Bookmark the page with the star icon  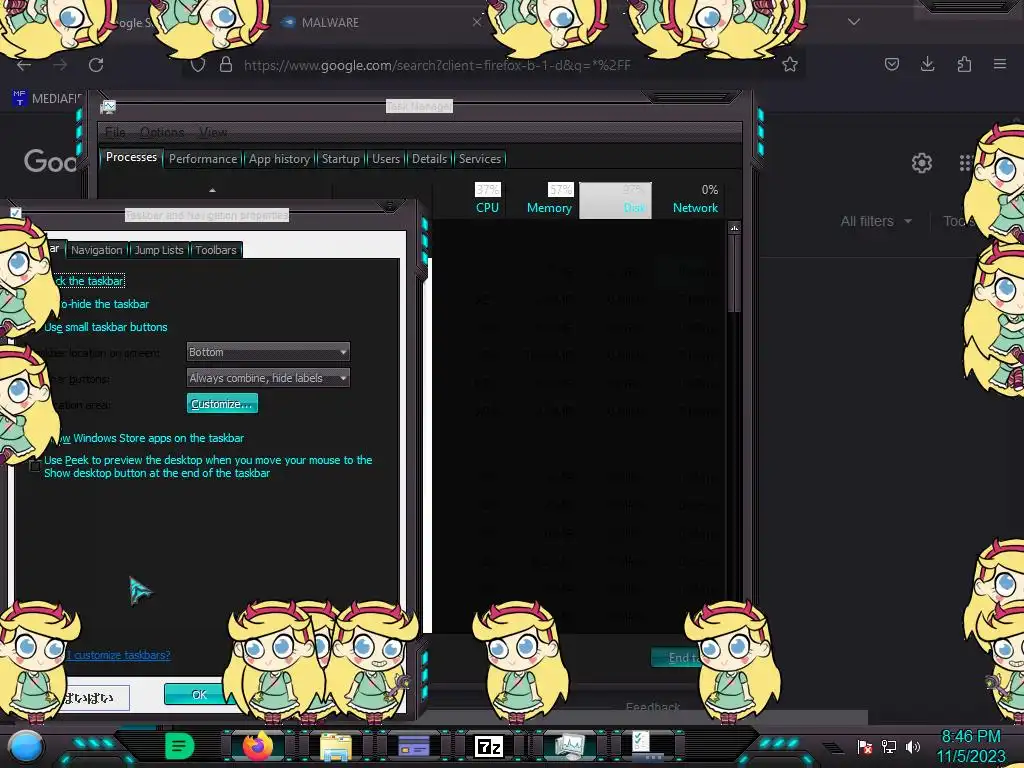click(790, 64)
